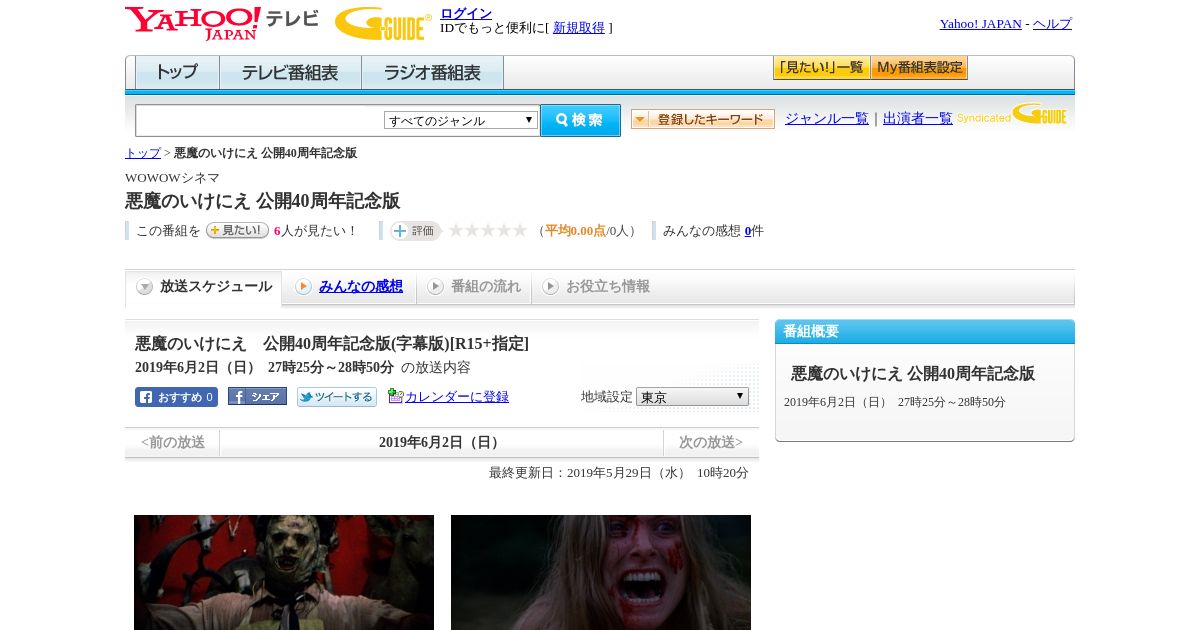
Task: Go to 次の放送> next broadcast
Action: [711, 442]
